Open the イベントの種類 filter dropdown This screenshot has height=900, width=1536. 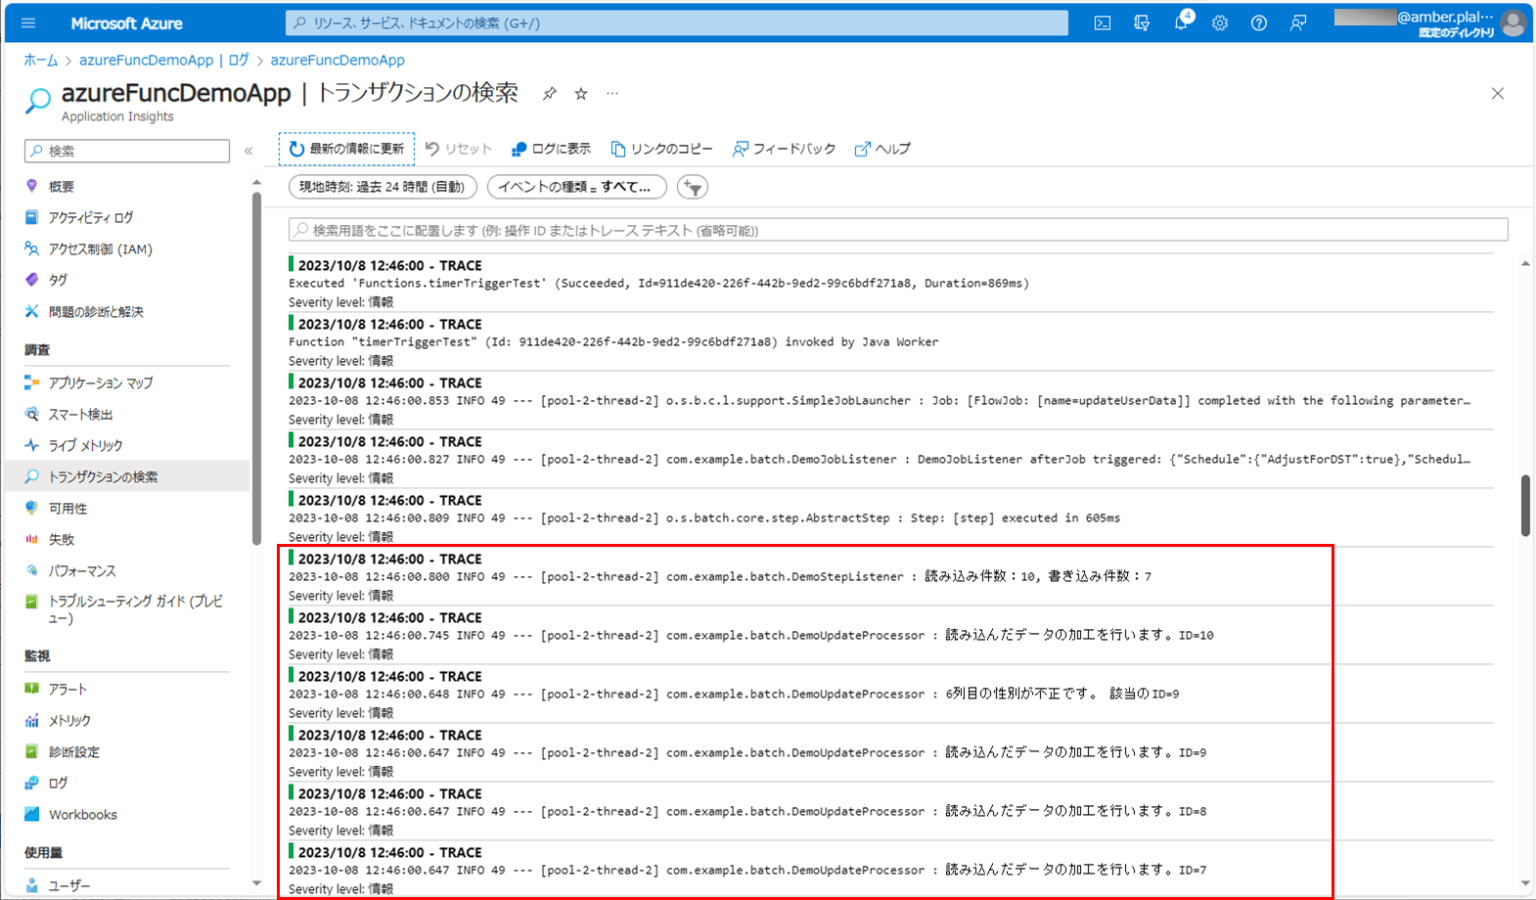(x=575, y=186)
